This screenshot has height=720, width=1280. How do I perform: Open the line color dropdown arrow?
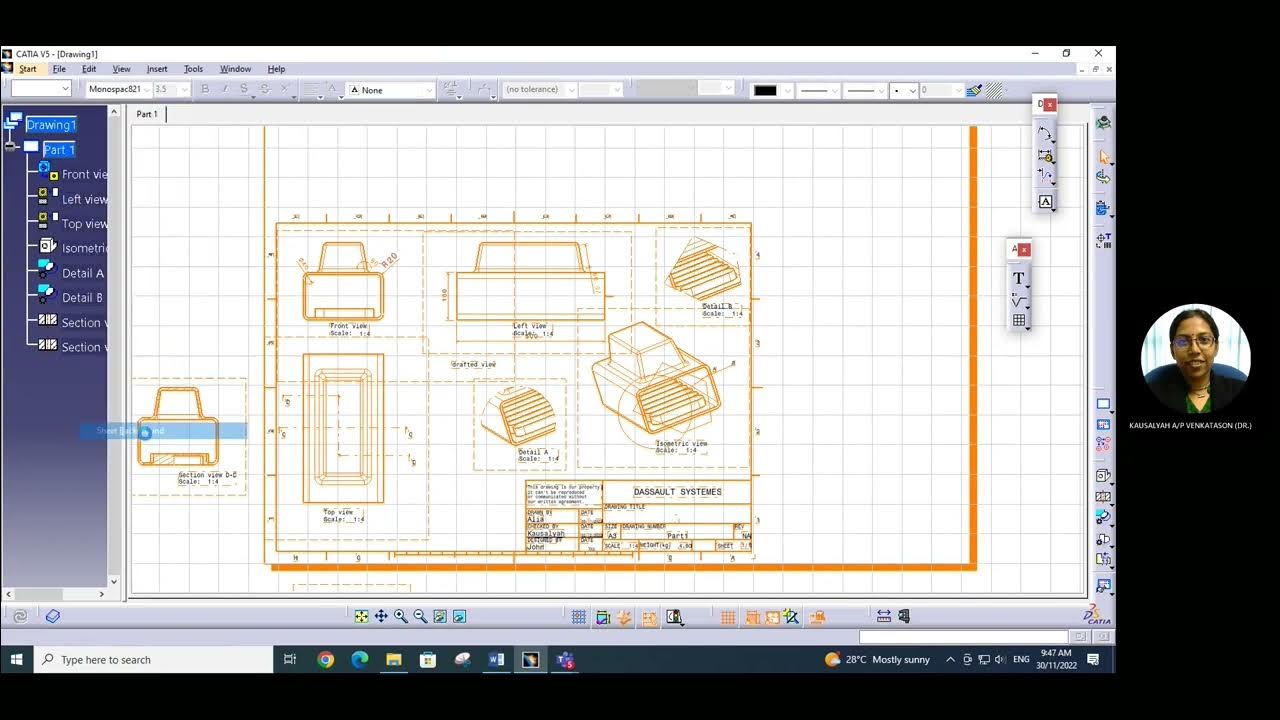[x=787, y=90]
